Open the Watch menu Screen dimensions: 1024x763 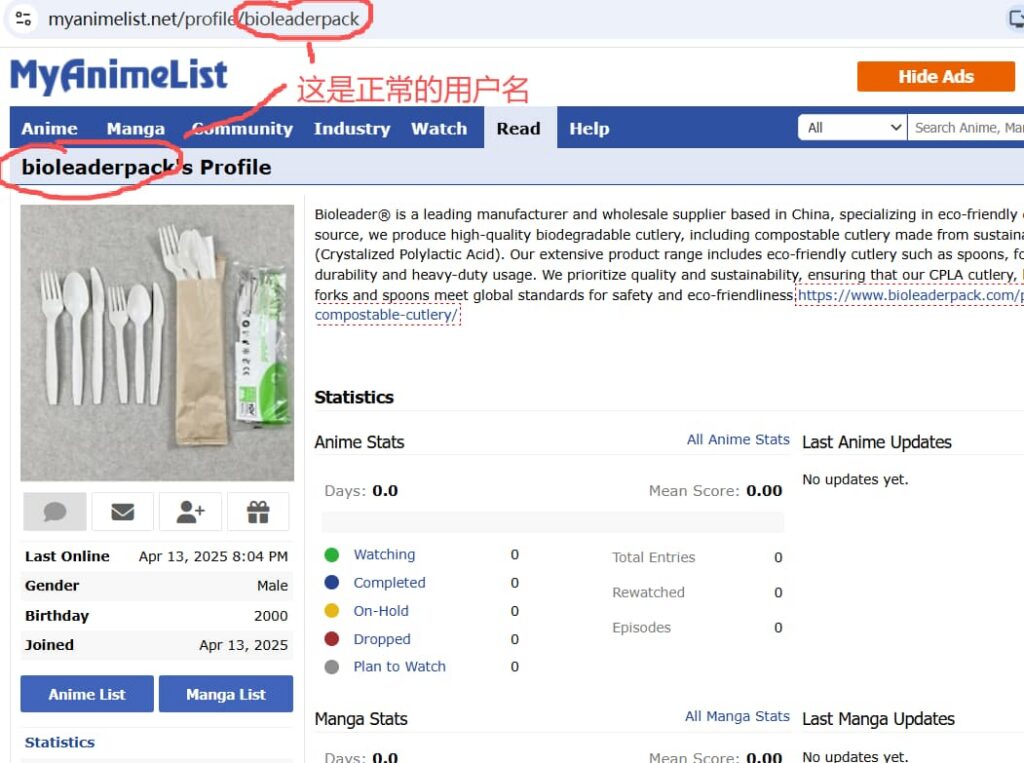[x=439, y=128]
